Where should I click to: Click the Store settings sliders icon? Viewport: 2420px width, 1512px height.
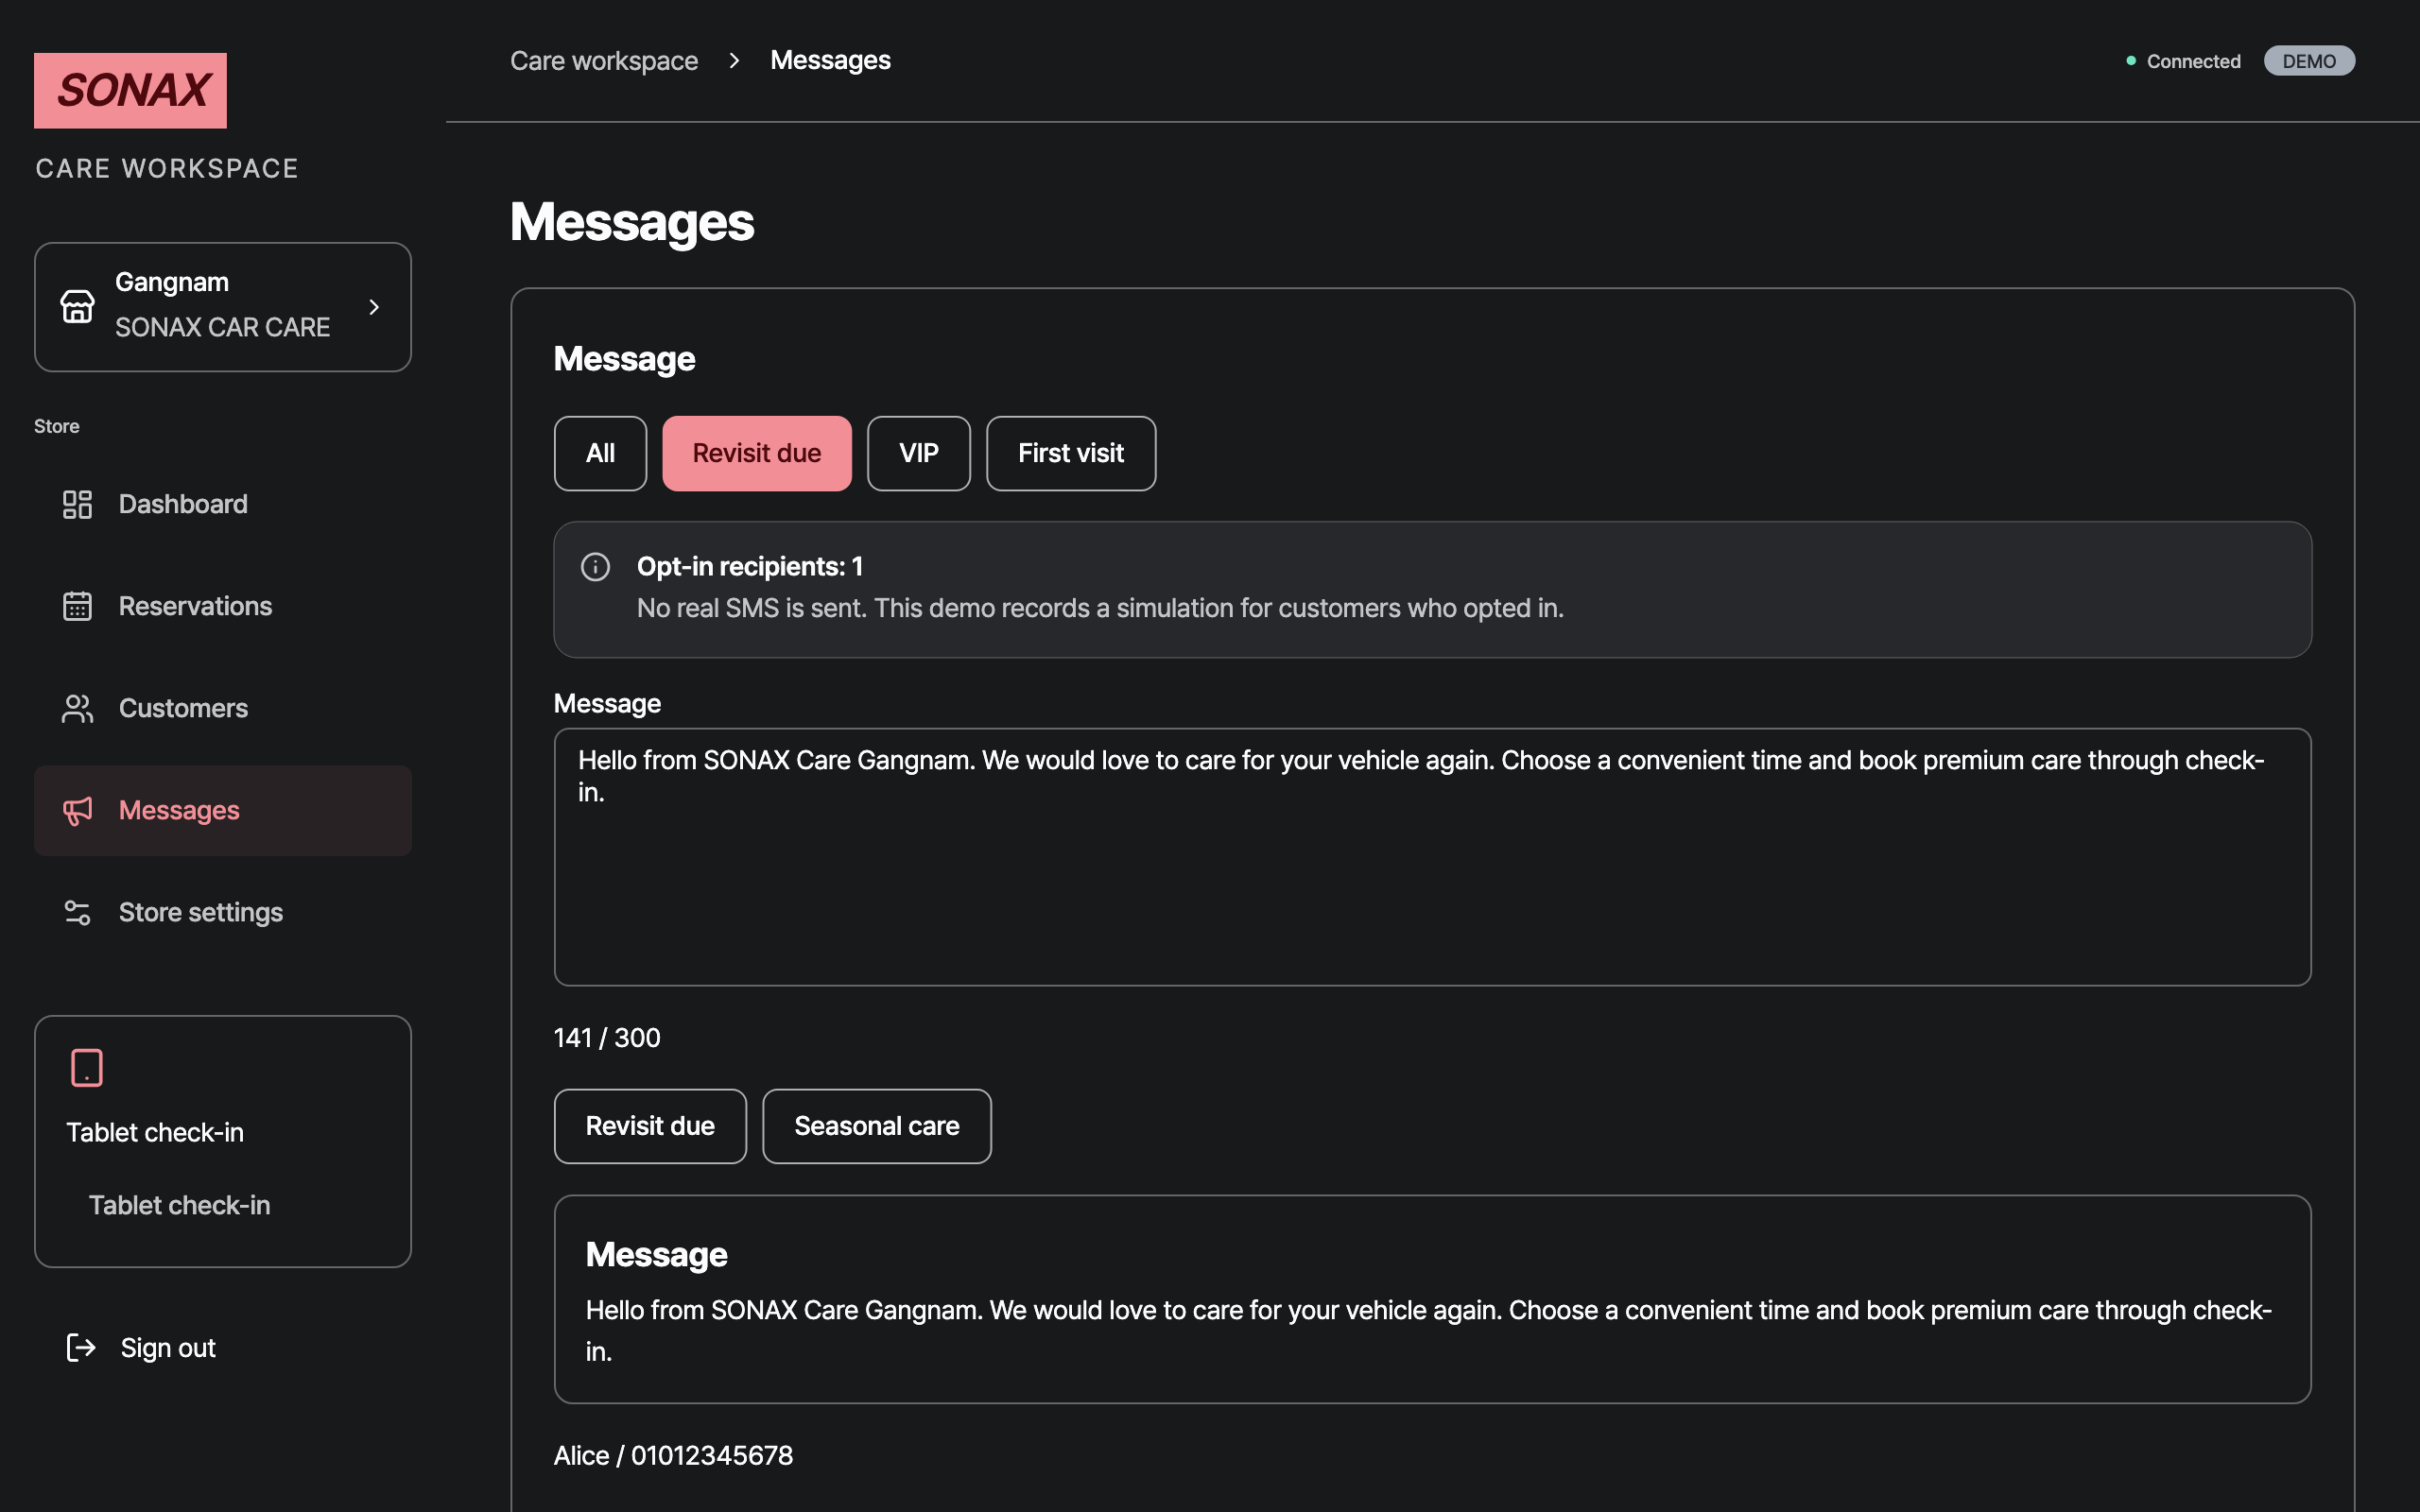point(77,912)
